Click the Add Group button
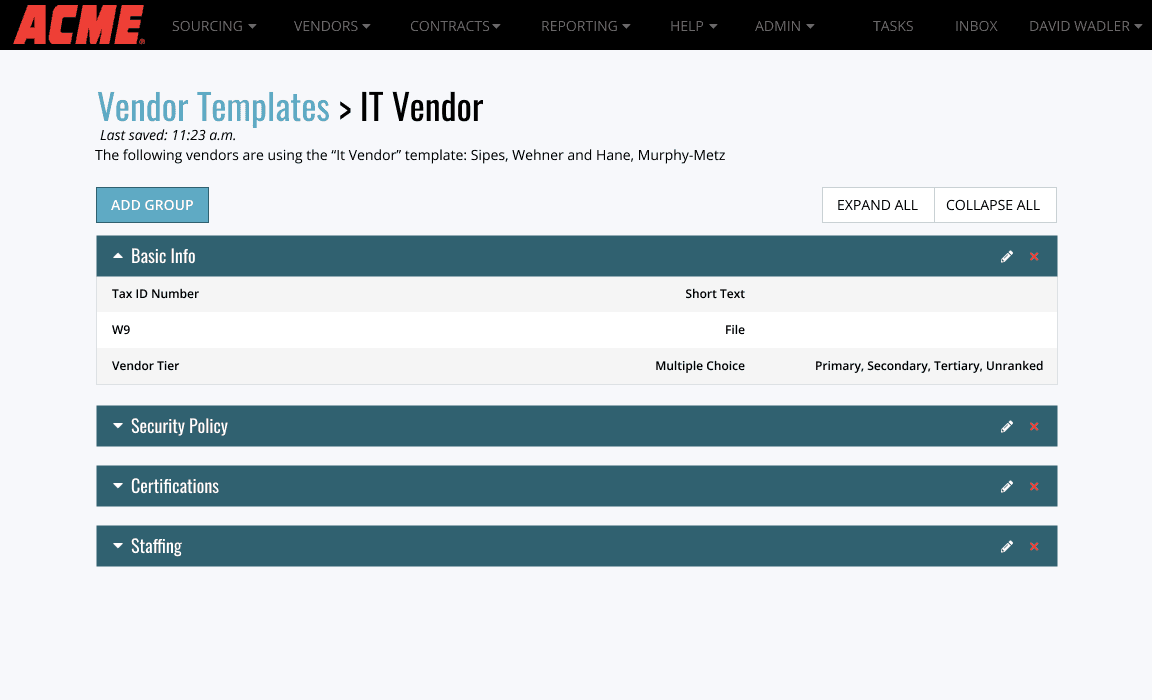The width and height of the screenshot is (1152, 700). 152,205
